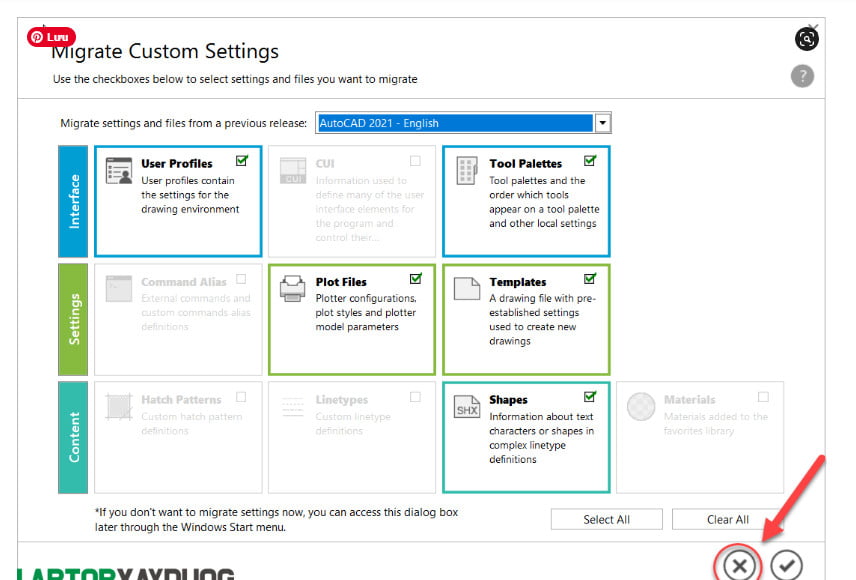Uncheck the Plot Files checkbox
Image resolution: width=856 pixels, height=580 pixels.
coord(416,279)
